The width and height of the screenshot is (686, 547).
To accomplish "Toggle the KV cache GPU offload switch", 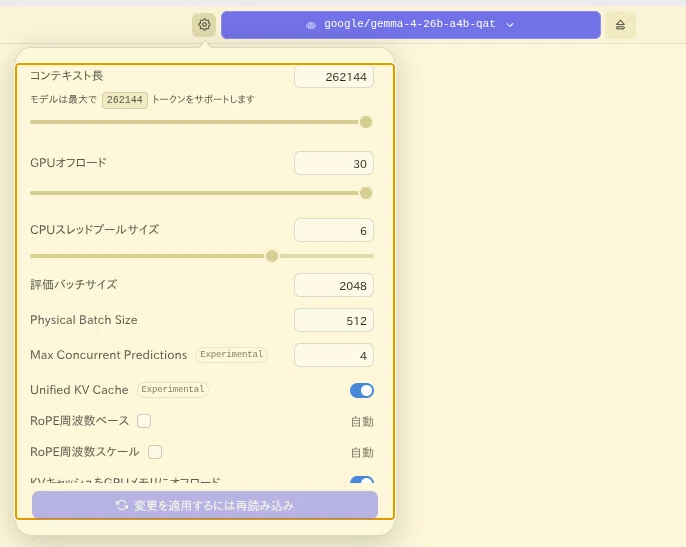I will (x=362, y=480).
